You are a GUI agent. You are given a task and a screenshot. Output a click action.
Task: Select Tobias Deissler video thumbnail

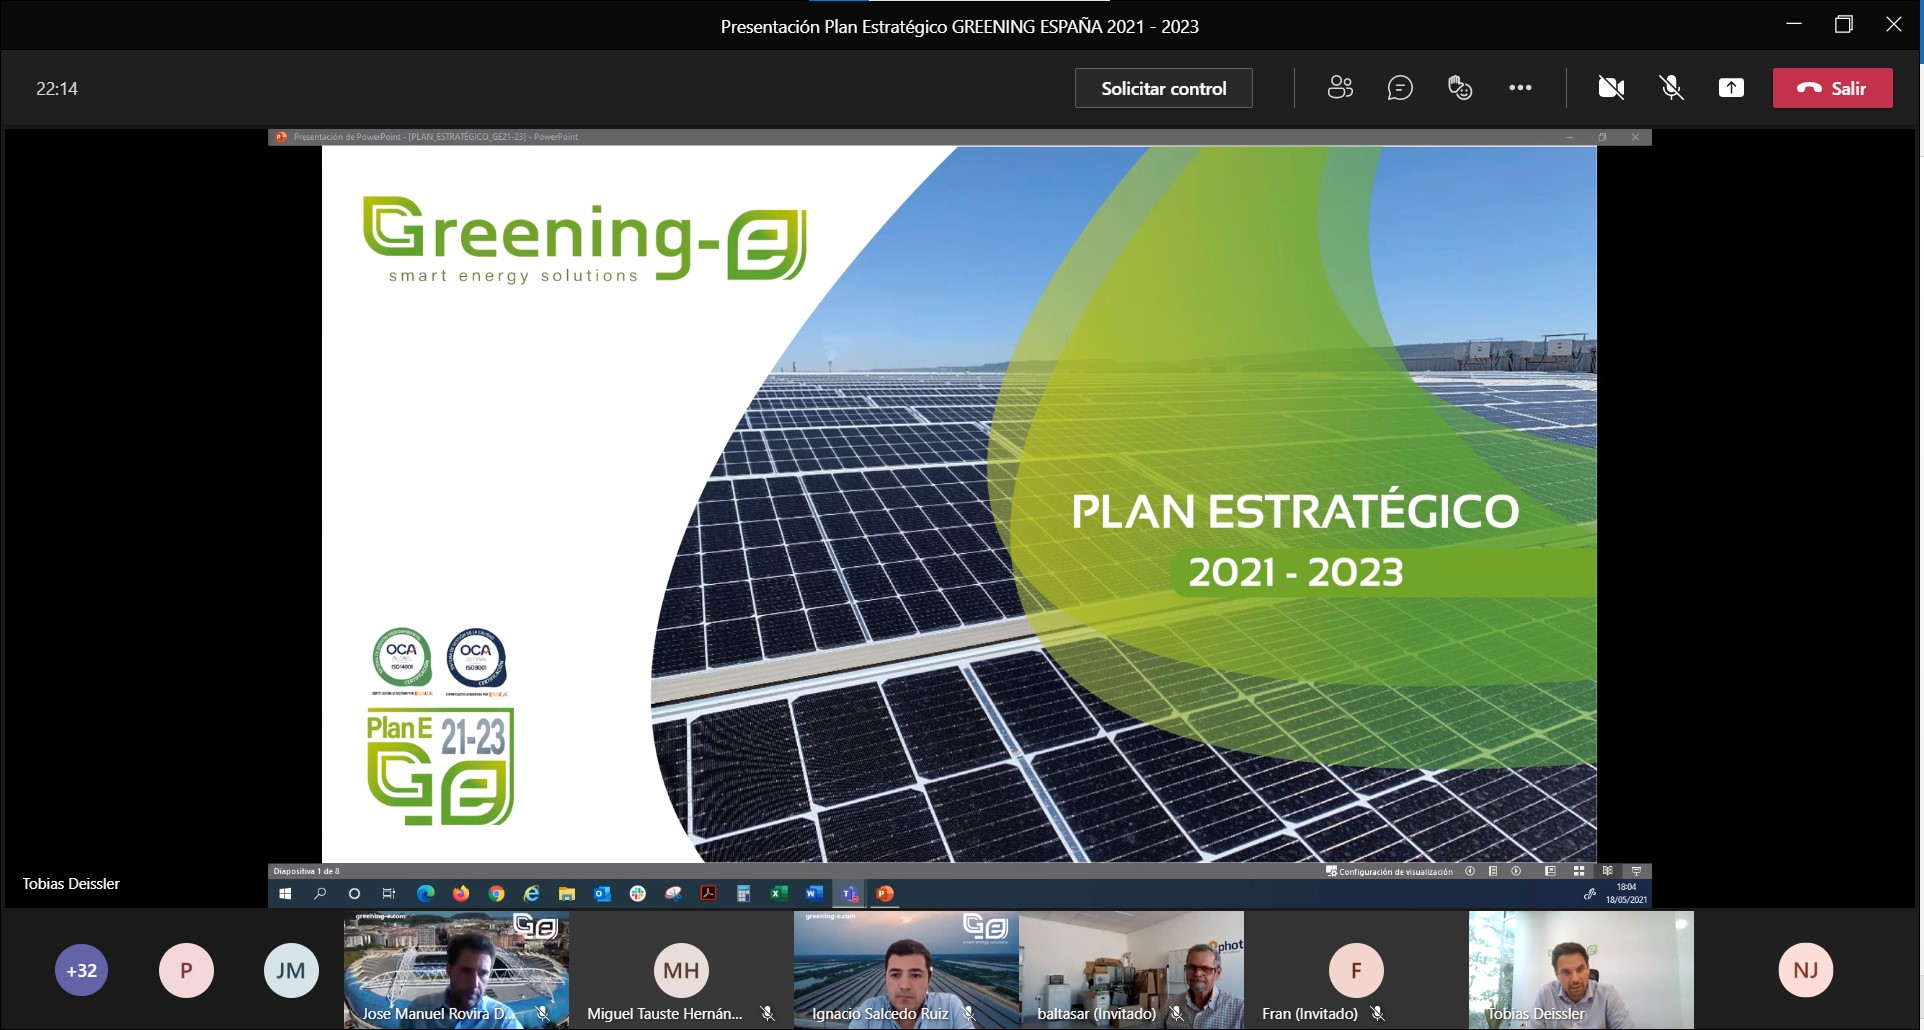[1581, 970]
